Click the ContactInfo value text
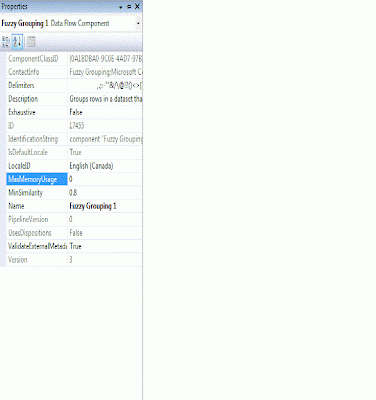Screen dimensions: 376x400 (106, 72)
